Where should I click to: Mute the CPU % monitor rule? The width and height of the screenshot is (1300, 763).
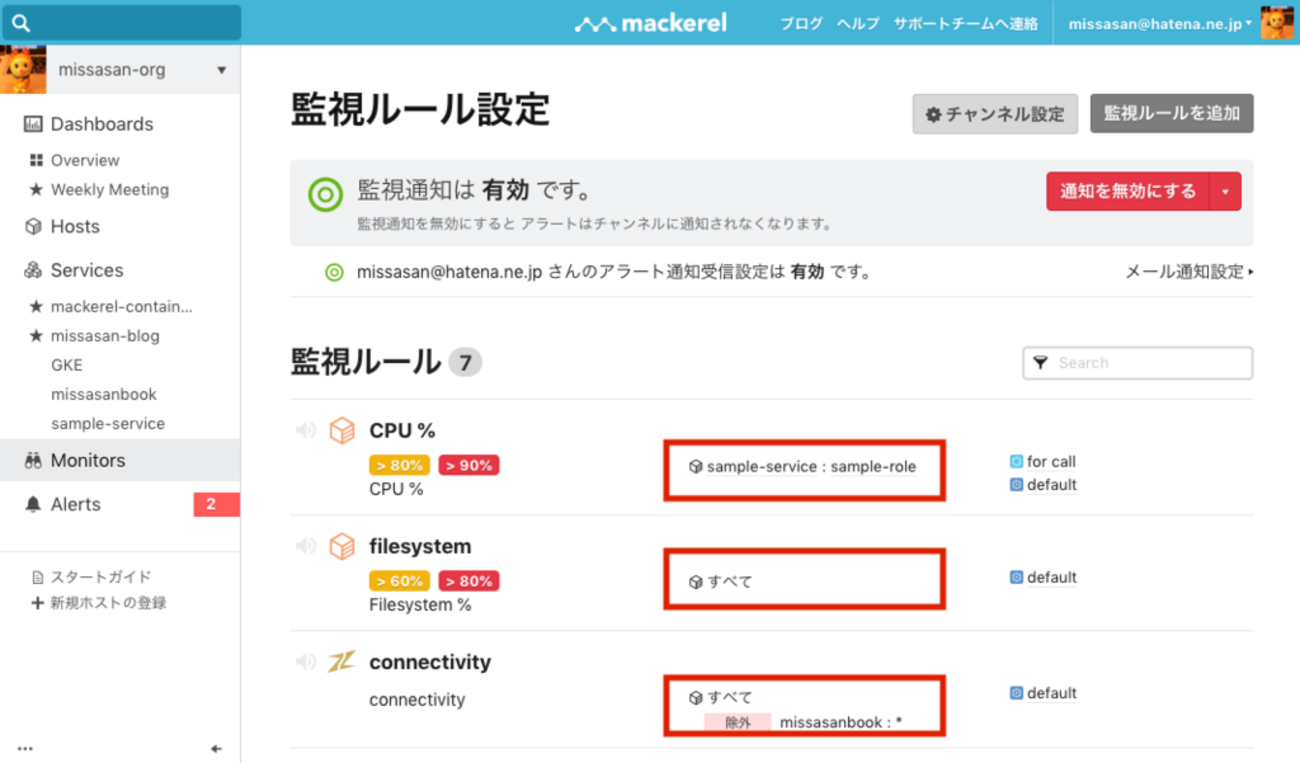305,430
